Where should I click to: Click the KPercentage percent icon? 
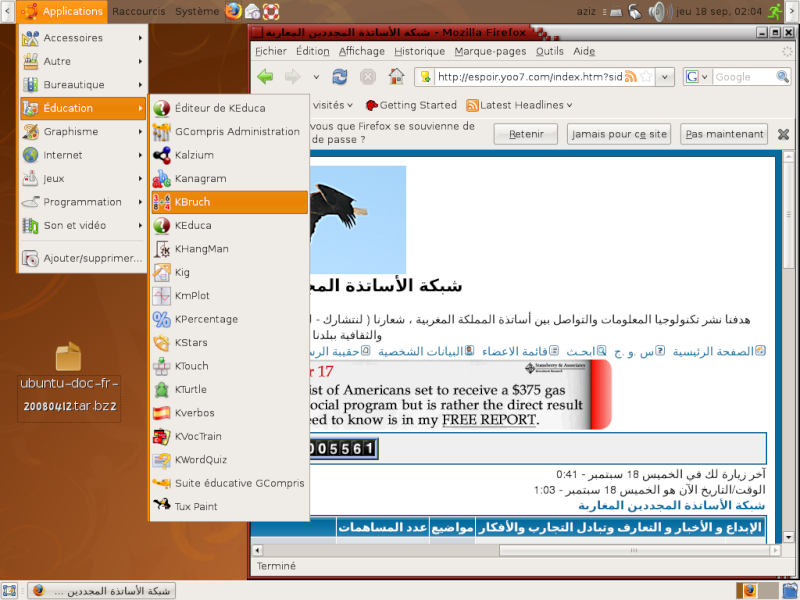(x=162, y=319)
